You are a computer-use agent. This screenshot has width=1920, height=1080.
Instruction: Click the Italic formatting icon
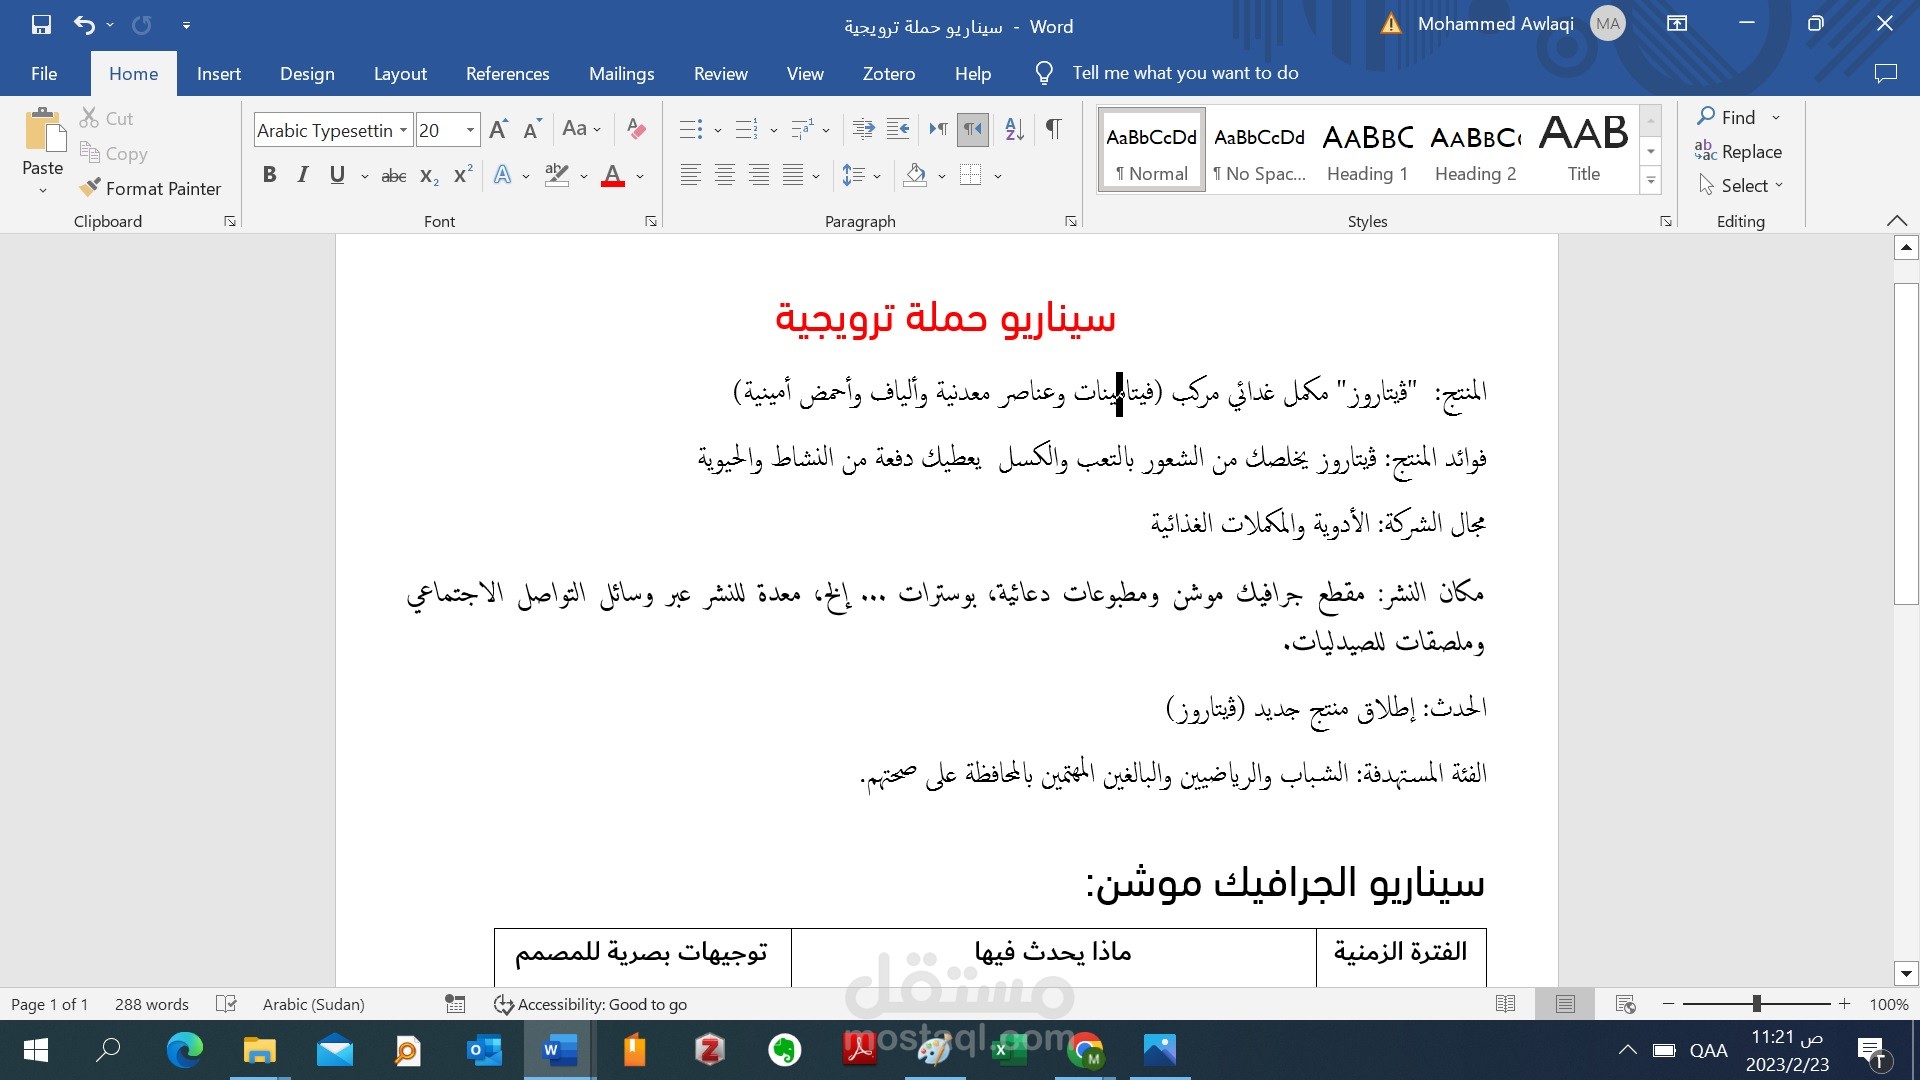(x=301, y=173)
